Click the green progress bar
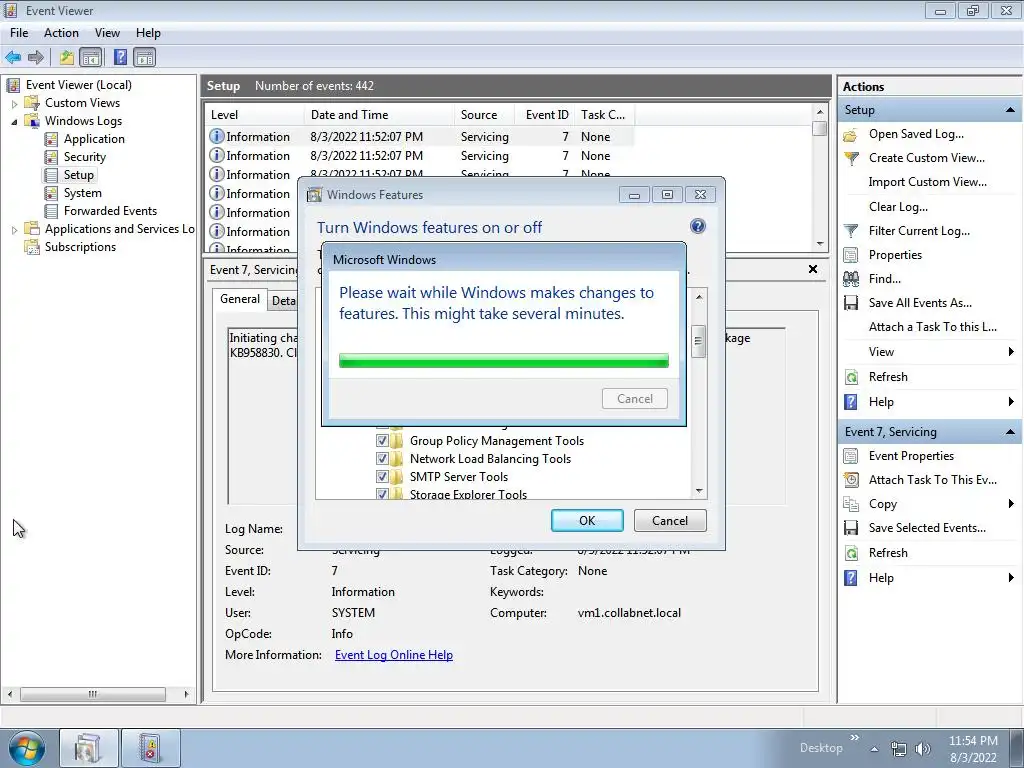 tap(504, 360)
